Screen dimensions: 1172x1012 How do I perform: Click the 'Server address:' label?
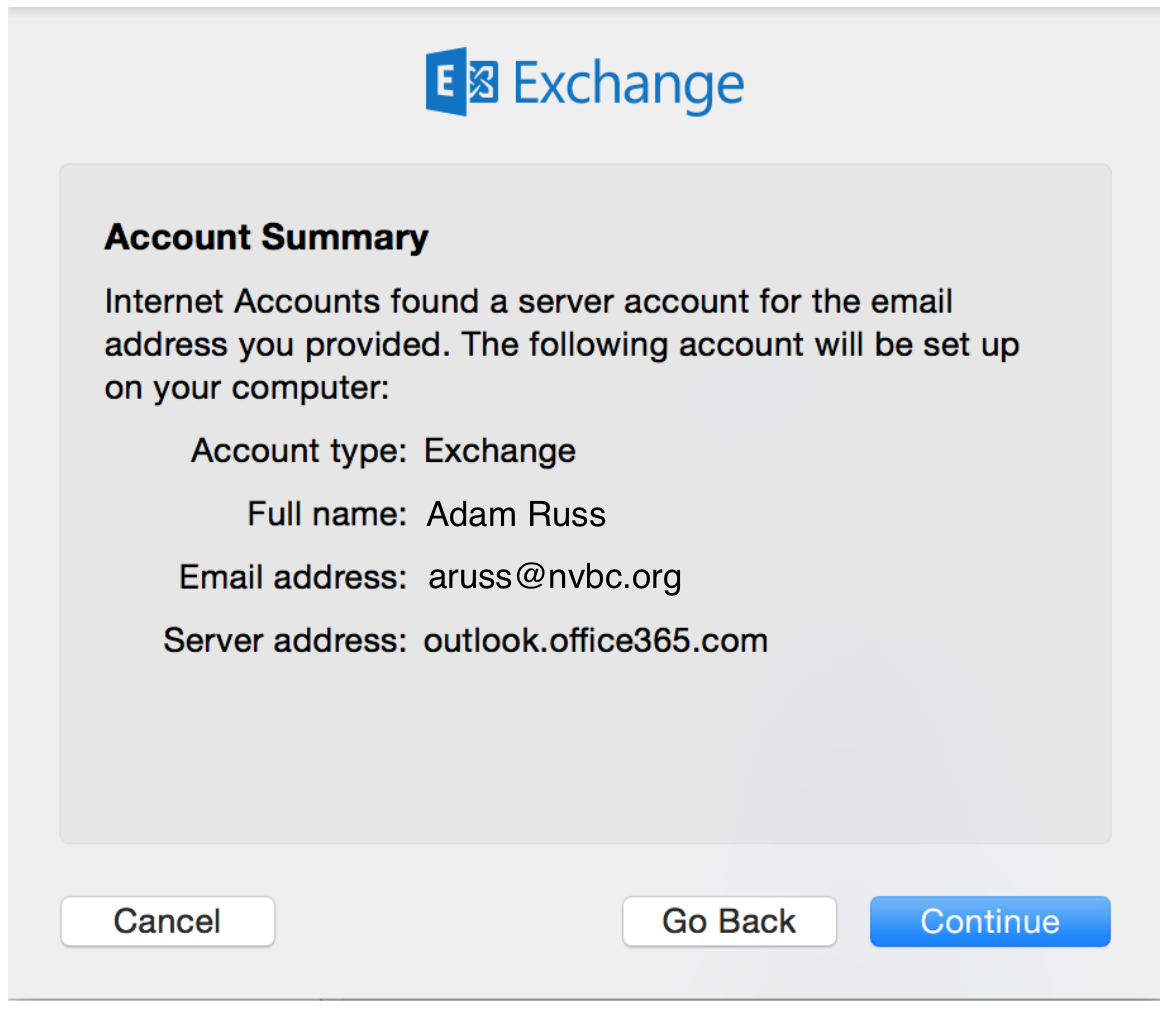[285, 641]
